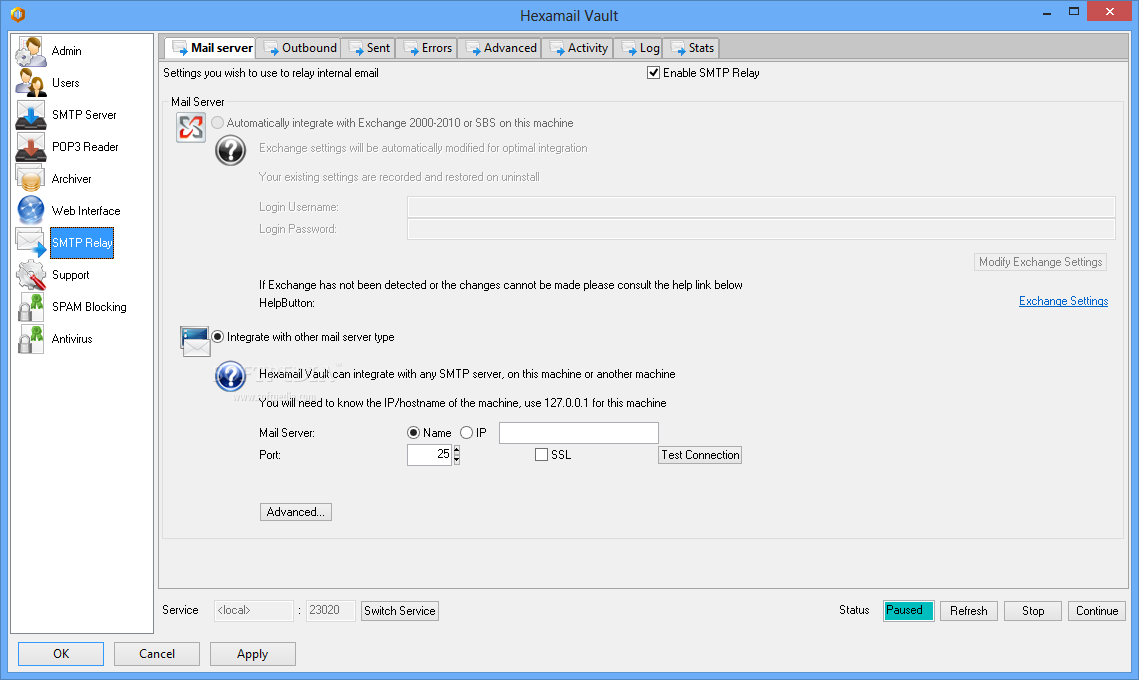Click the Mail Server hostname input field
The height and width of the screenshot is (680, 1139).
(578, 433)
